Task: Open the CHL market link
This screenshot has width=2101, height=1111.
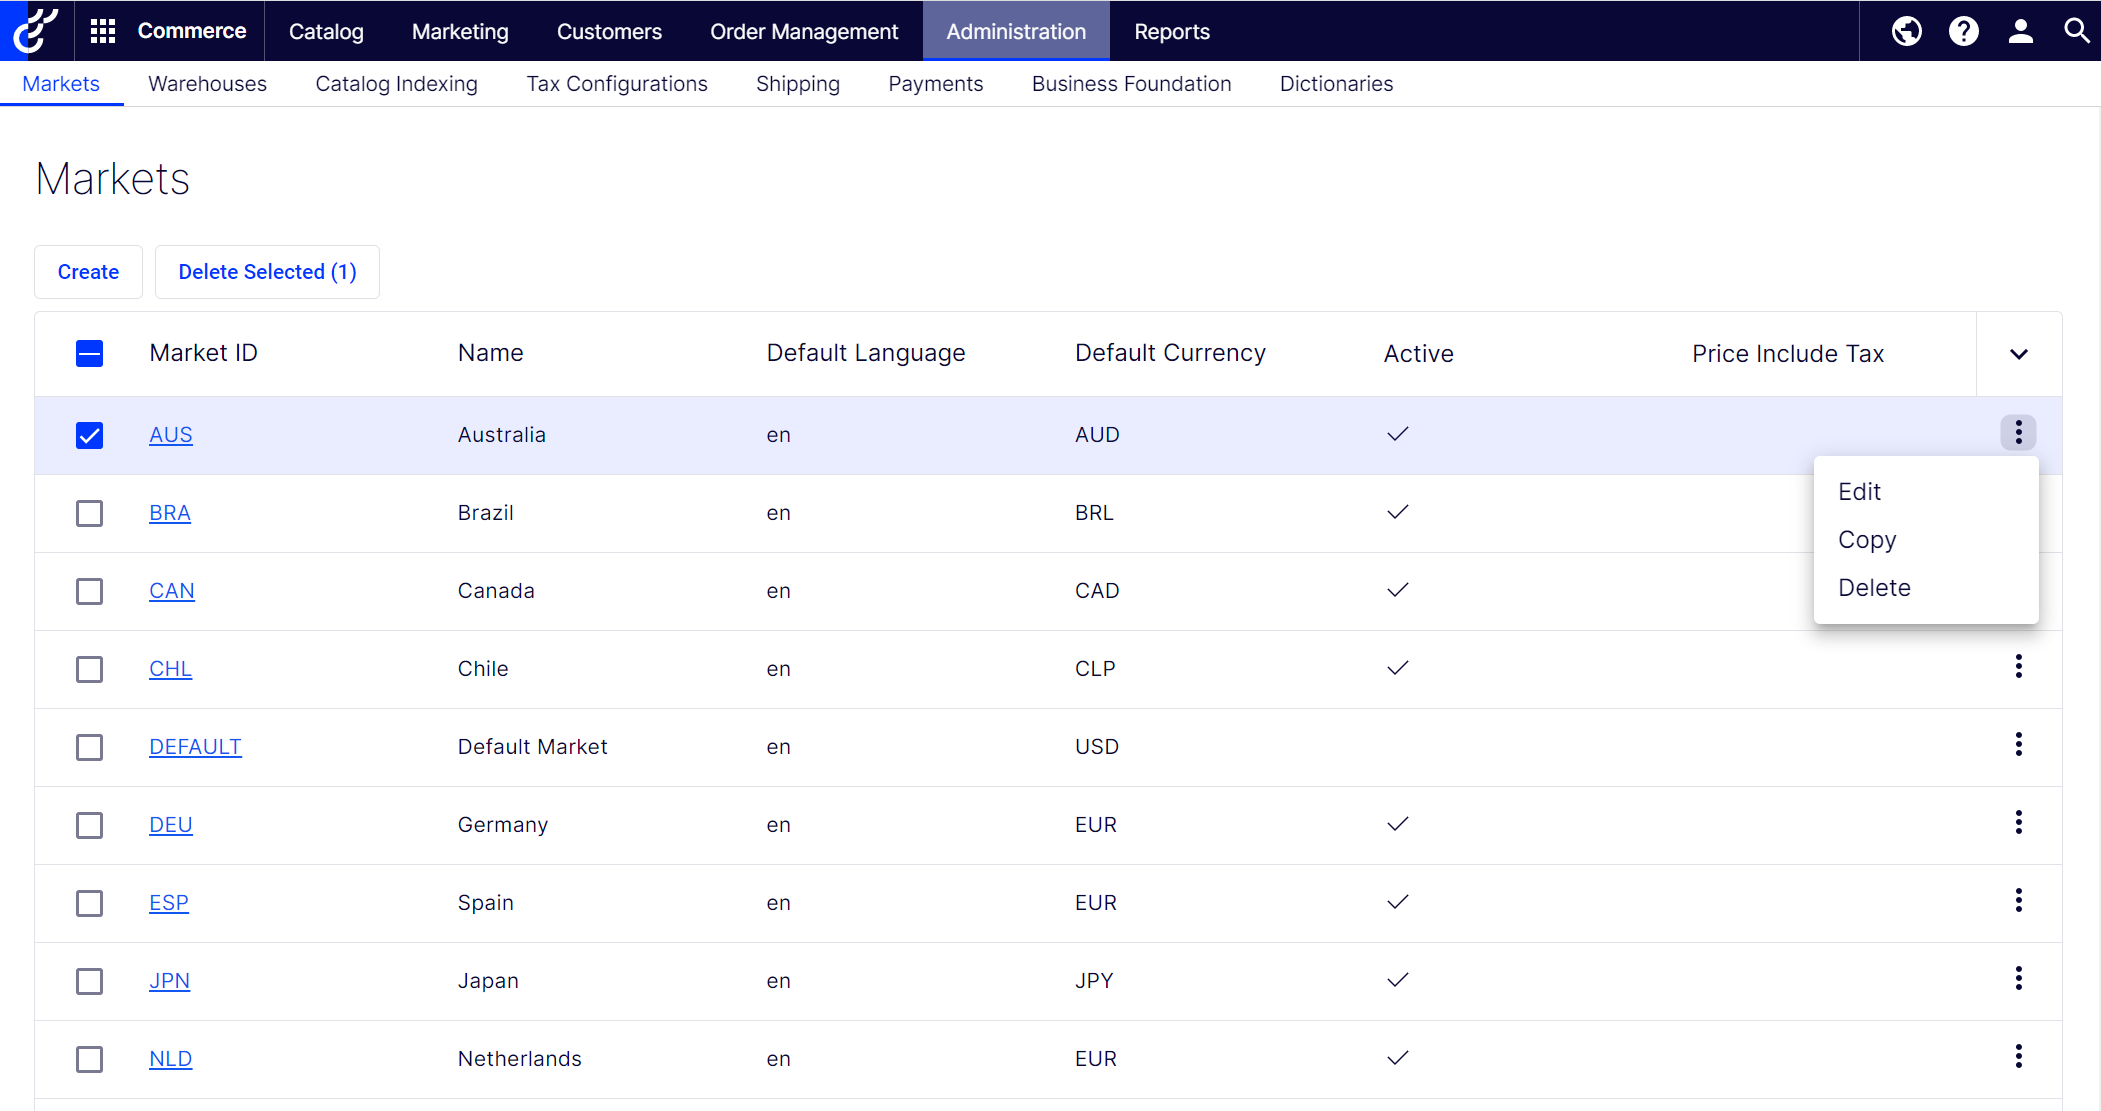Action: click(x=171, y=669)
